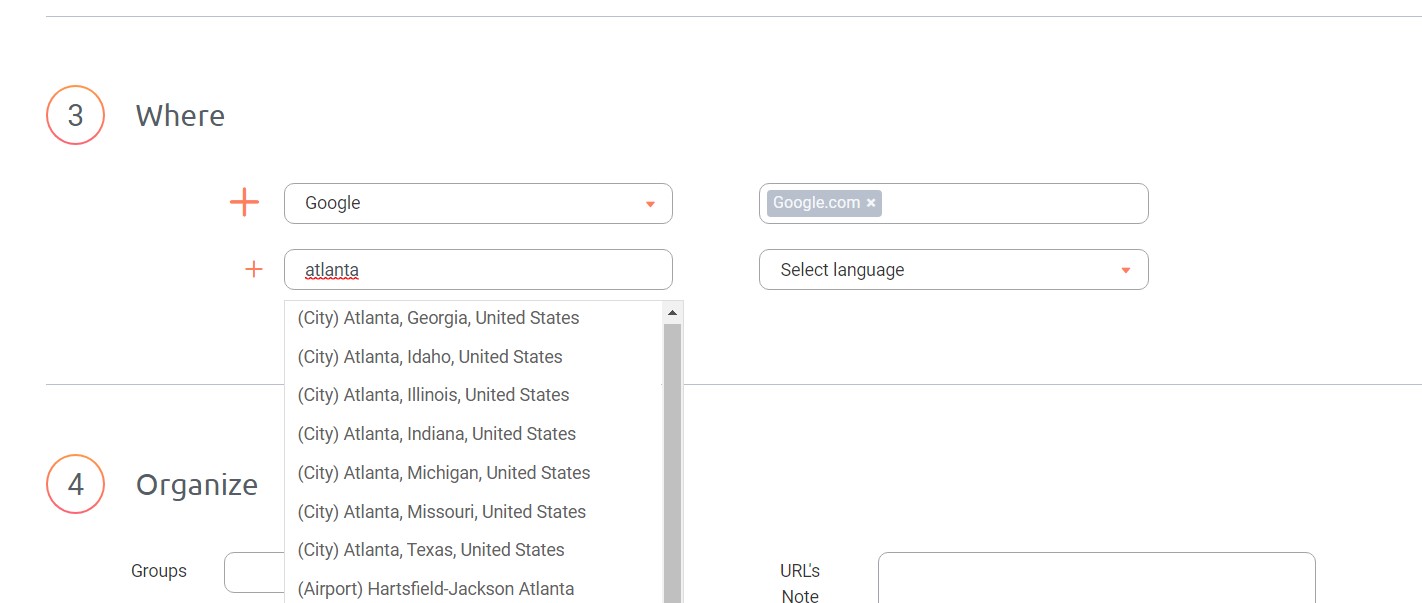Click the URL's Note text area

click(1097, 578)
